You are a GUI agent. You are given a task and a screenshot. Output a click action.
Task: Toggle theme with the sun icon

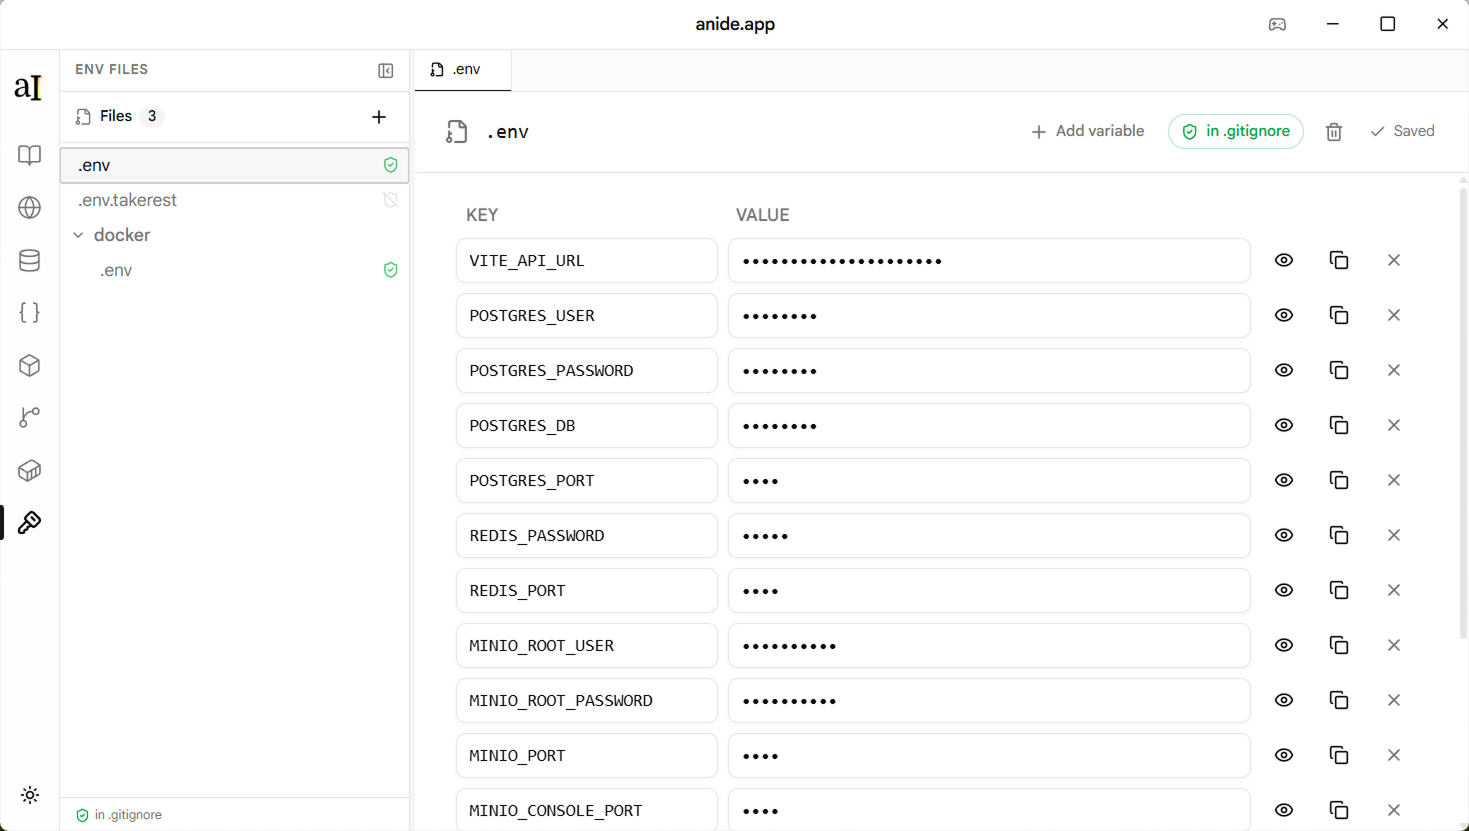[x=30, y=795]
